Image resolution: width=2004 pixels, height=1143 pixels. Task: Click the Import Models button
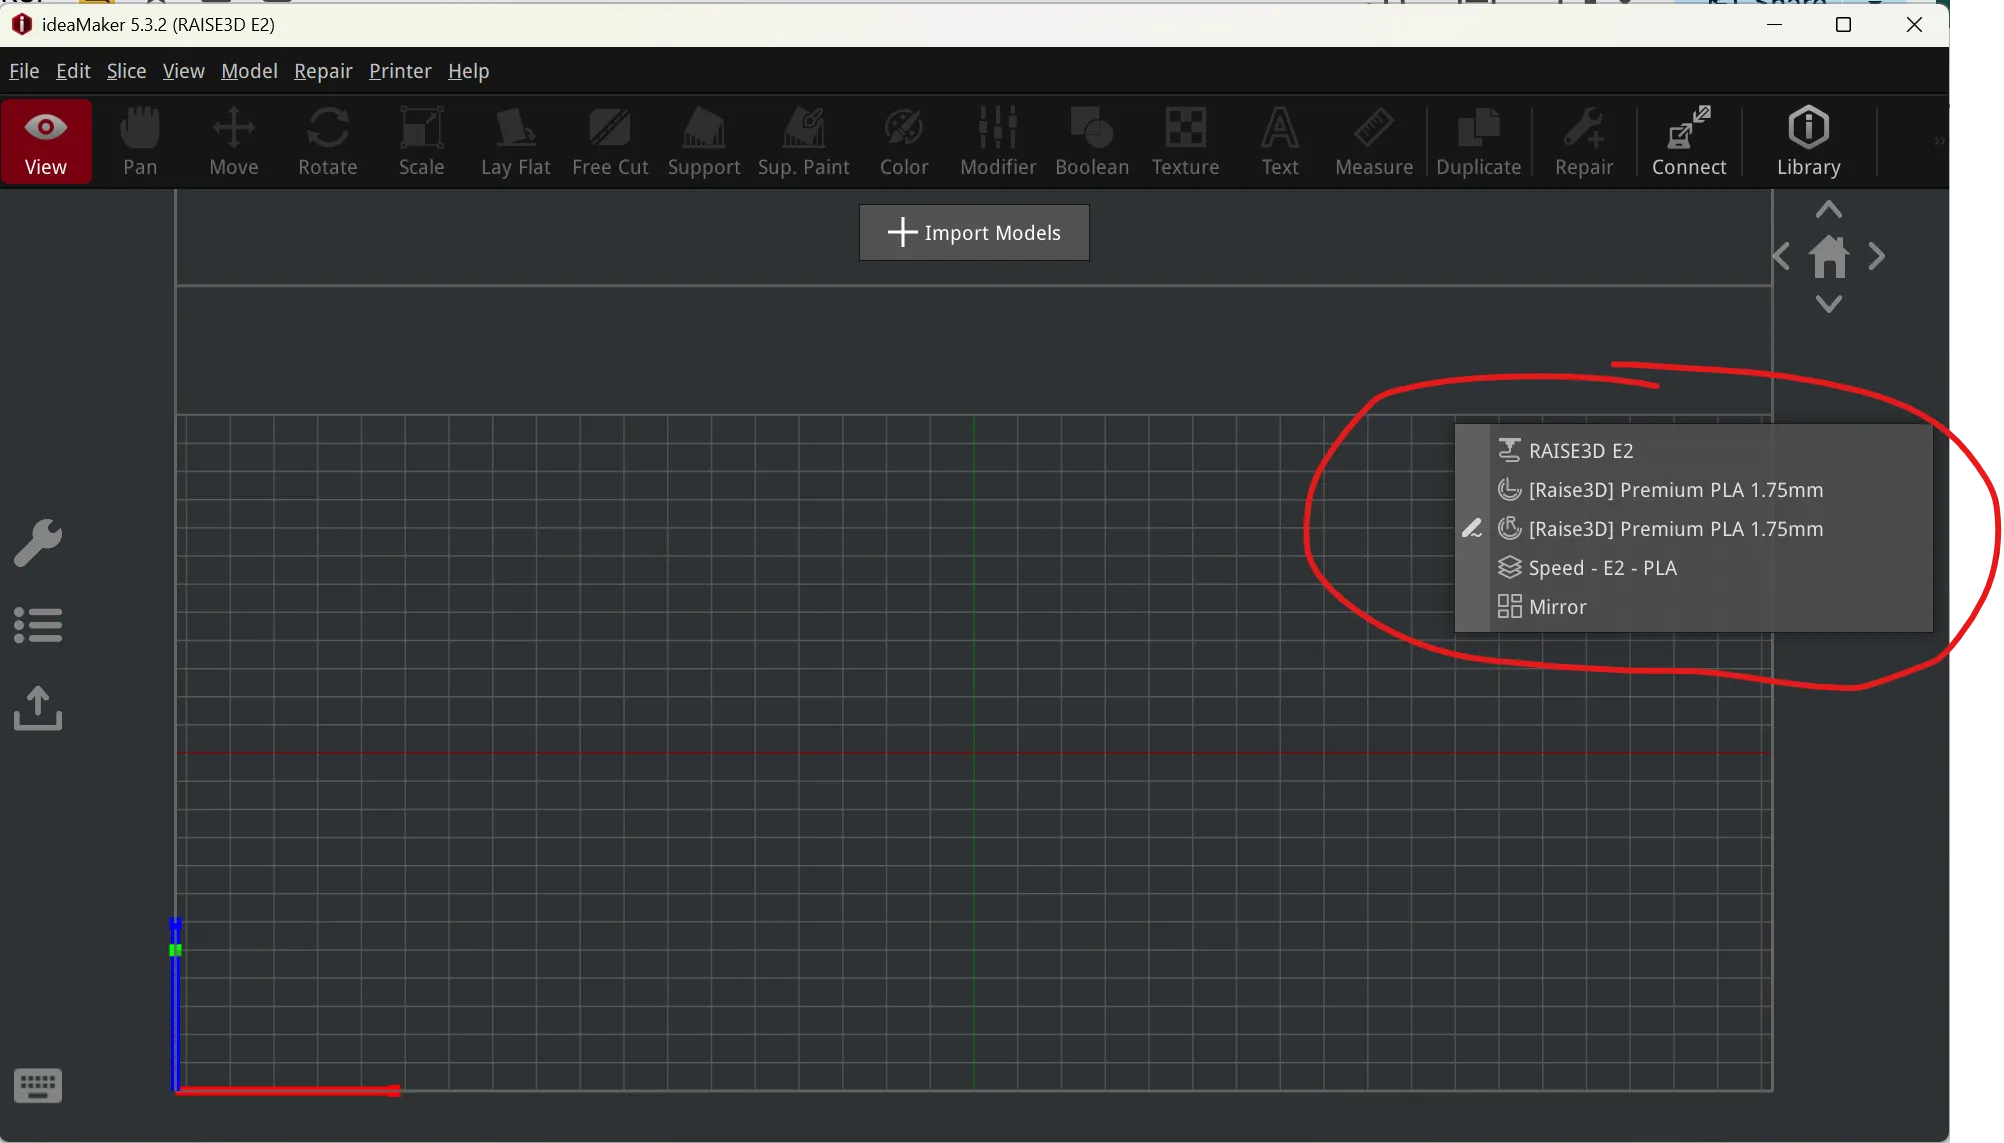(974, 233)
